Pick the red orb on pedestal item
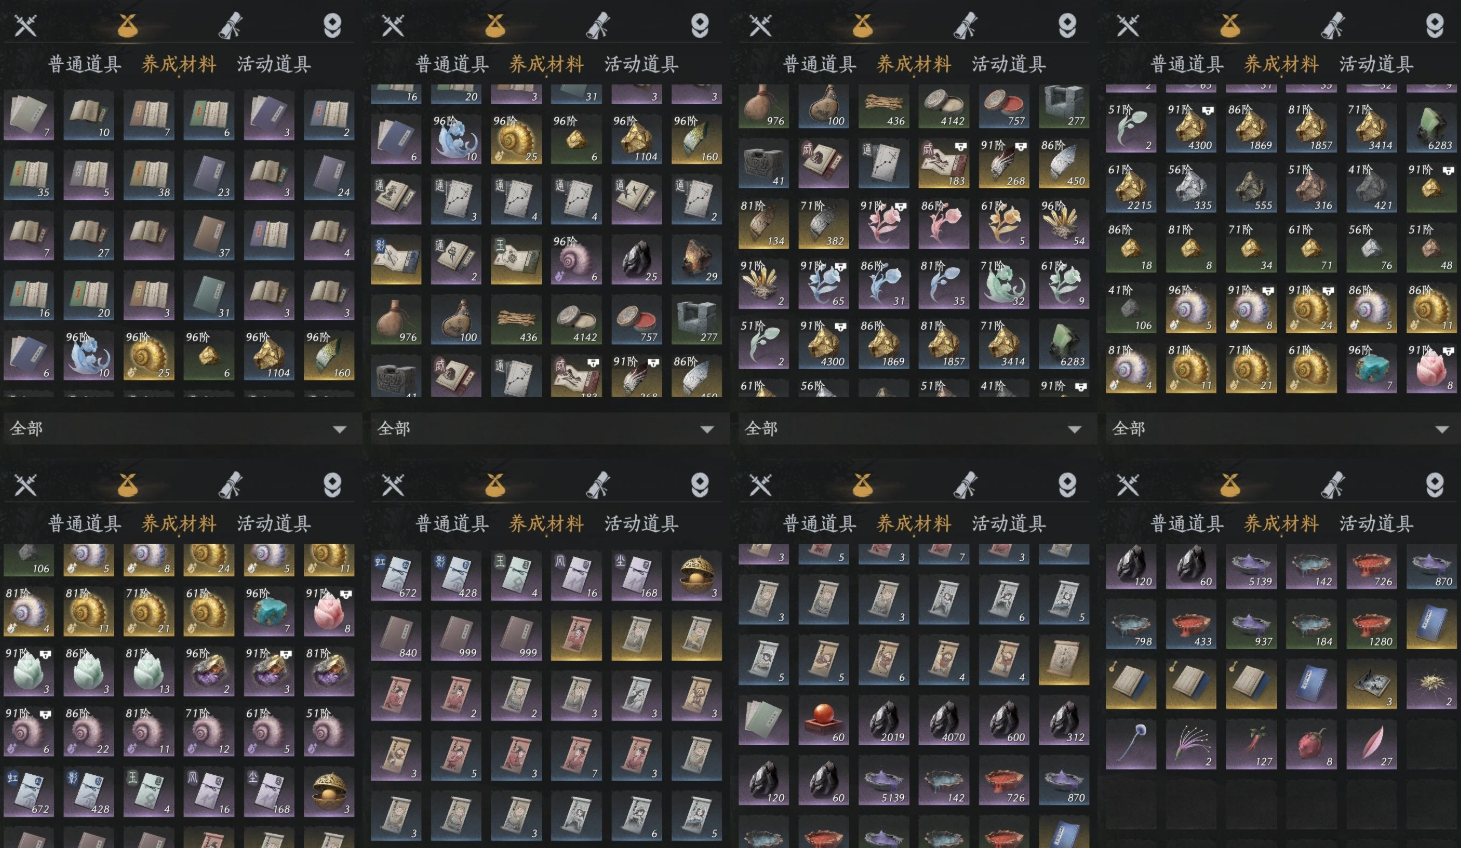 [x=824, y=719]
